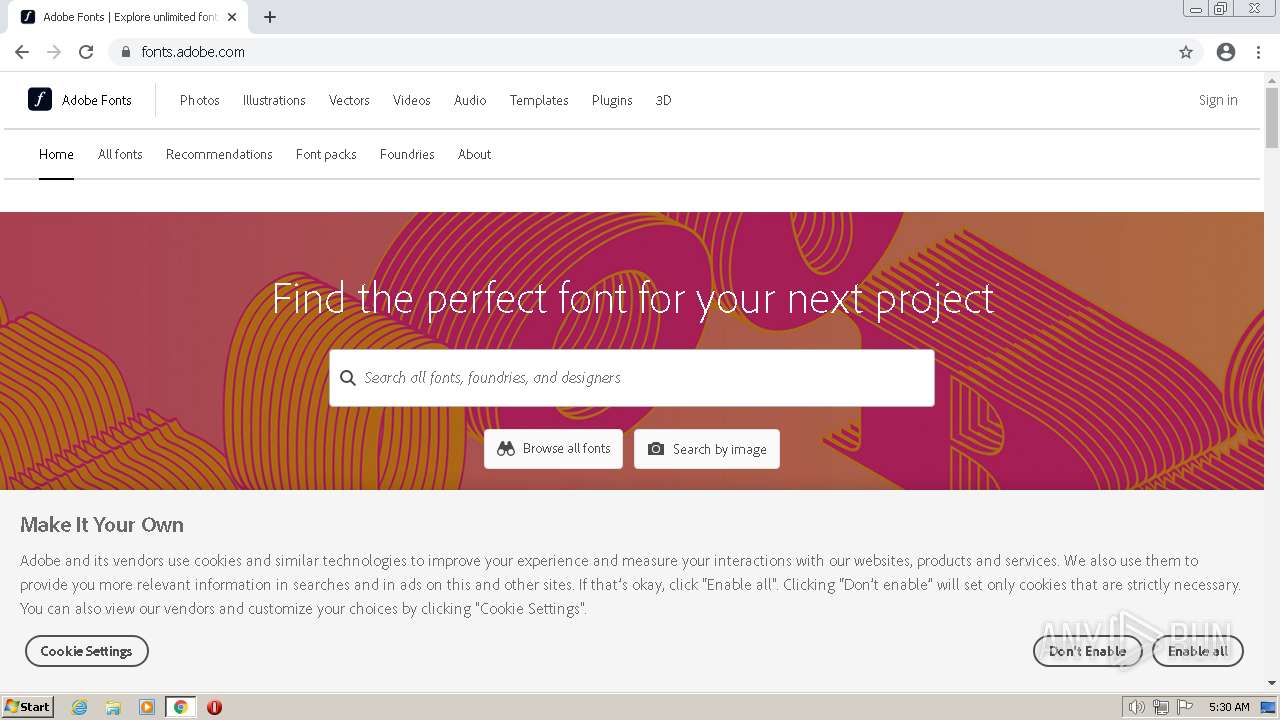Bookmark this page with the star icon
The height and width of the screenshot is (720, 1280).
click(1186, 52)
